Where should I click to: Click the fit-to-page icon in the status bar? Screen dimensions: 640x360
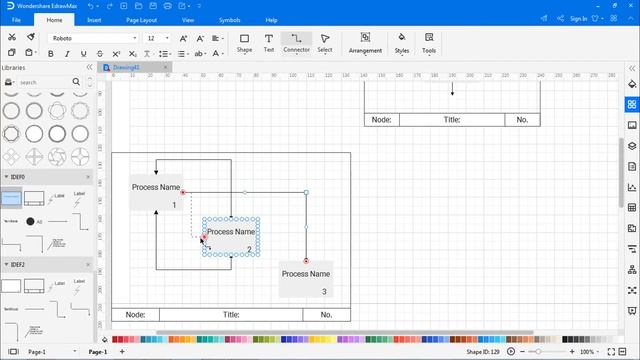[x=611, y=351]
